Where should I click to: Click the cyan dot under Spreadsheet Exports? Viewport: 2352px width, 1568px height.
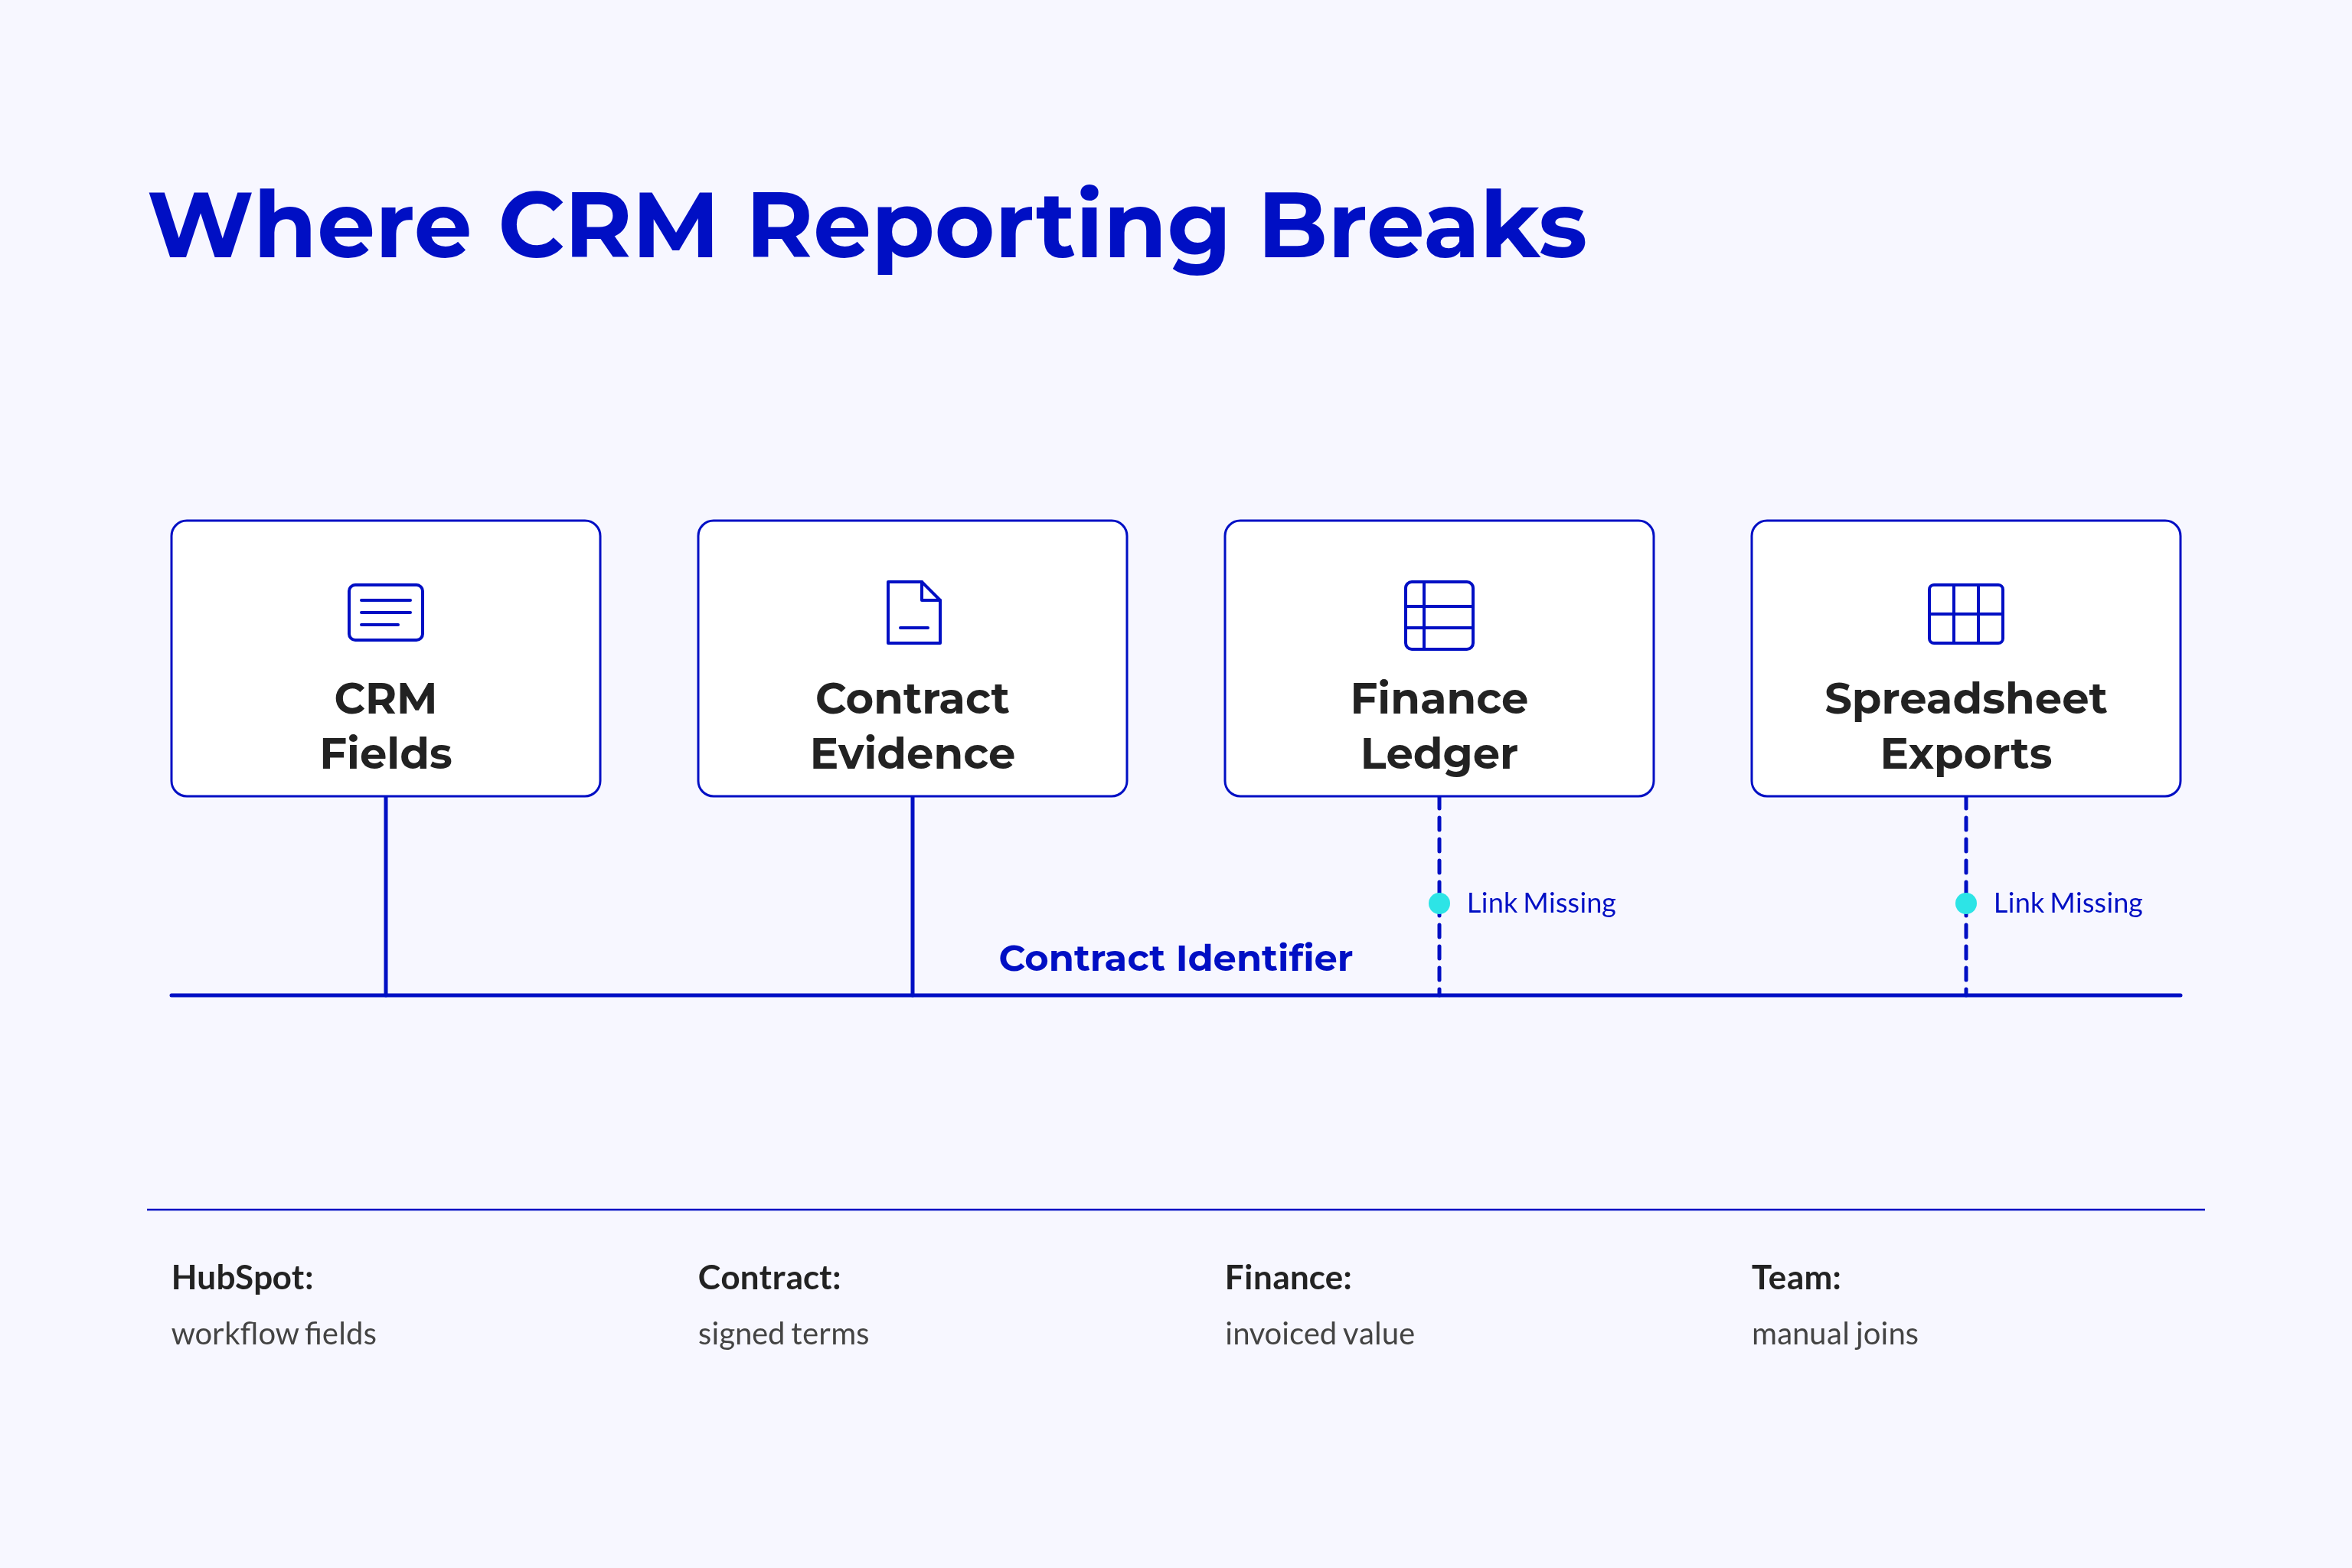click(1966, 904)
